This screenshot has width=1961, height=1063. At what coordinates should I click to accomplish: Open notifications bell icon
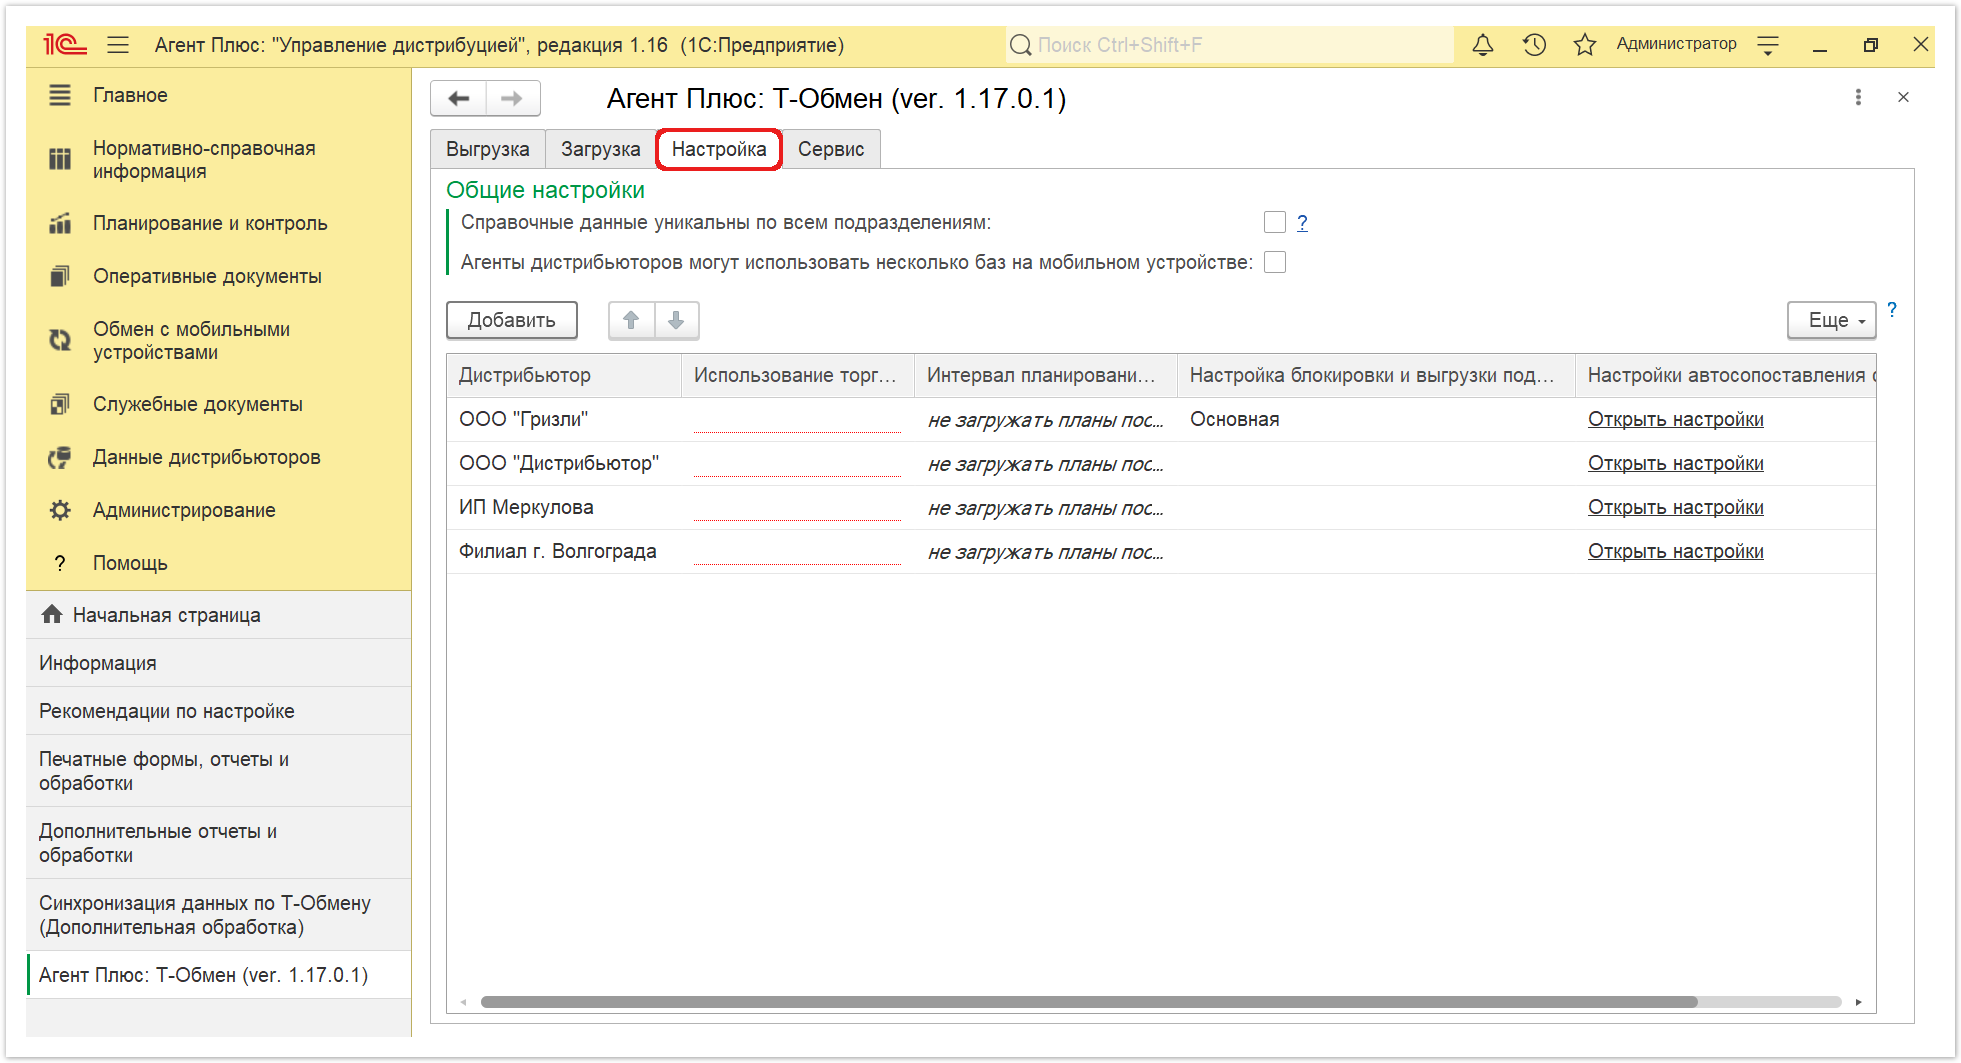pyautogui.click(x=1483, y=45)
